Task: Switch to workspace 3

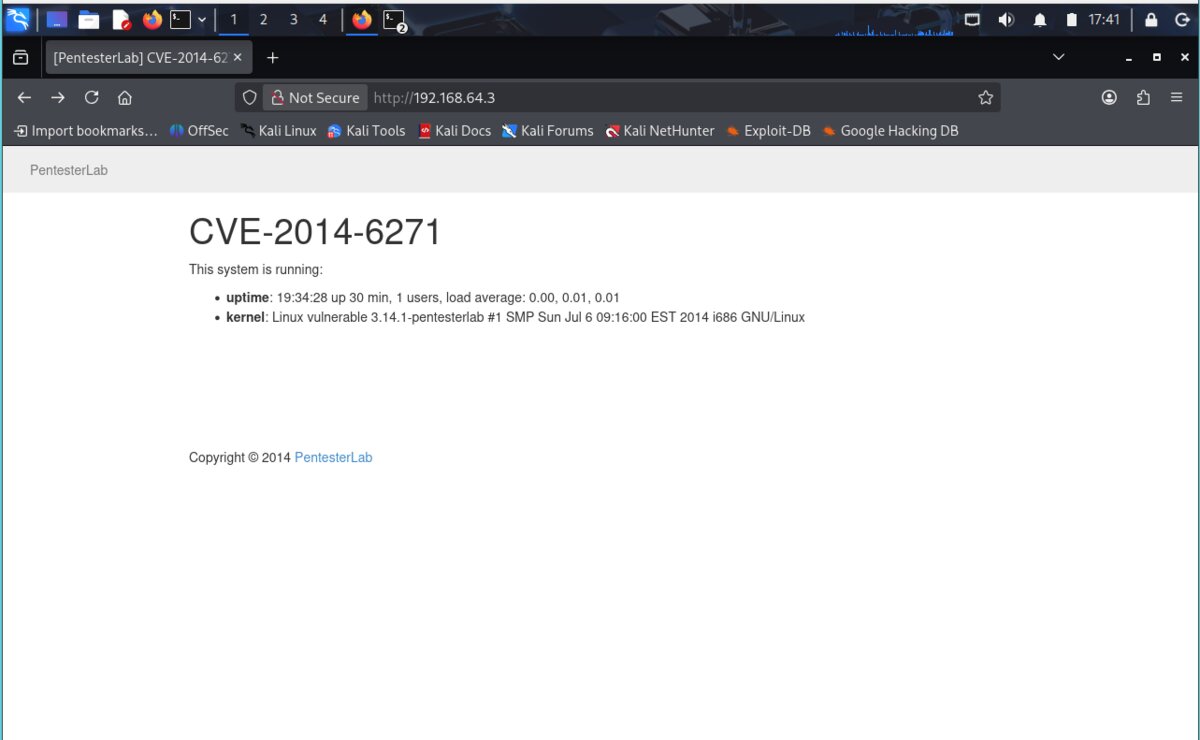Action: pos(293,18)
